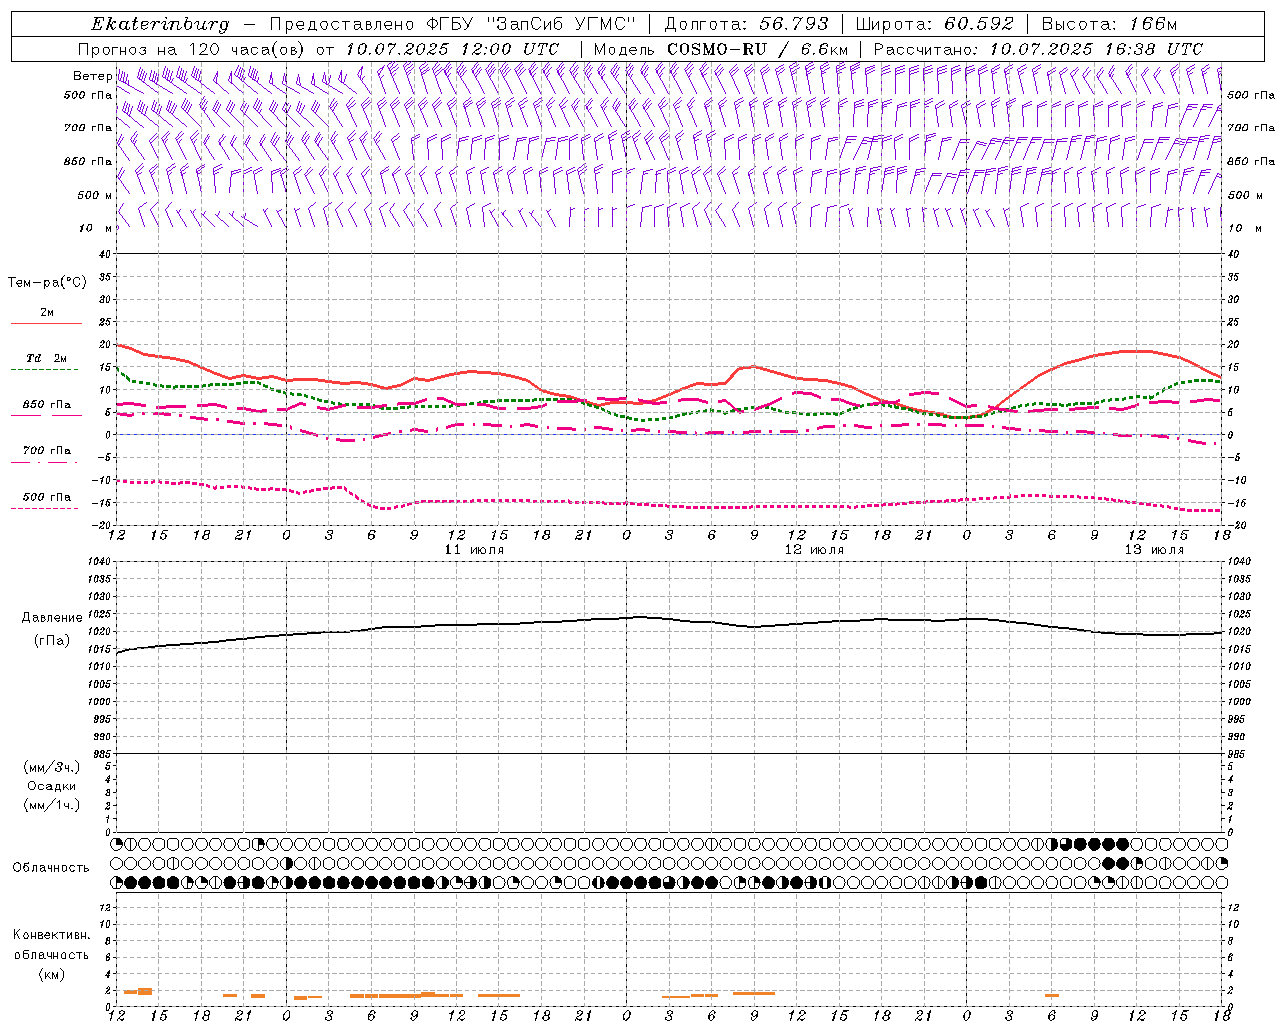The height and width of the screenshot is (1024, 1280).
Task: Click the (км) unit of convective cloudiness
Action: coord(52,974)
